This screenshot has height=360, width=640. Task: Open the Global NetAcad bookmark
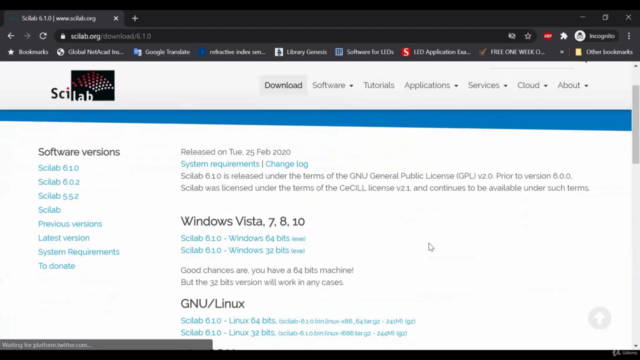(90, 52)
